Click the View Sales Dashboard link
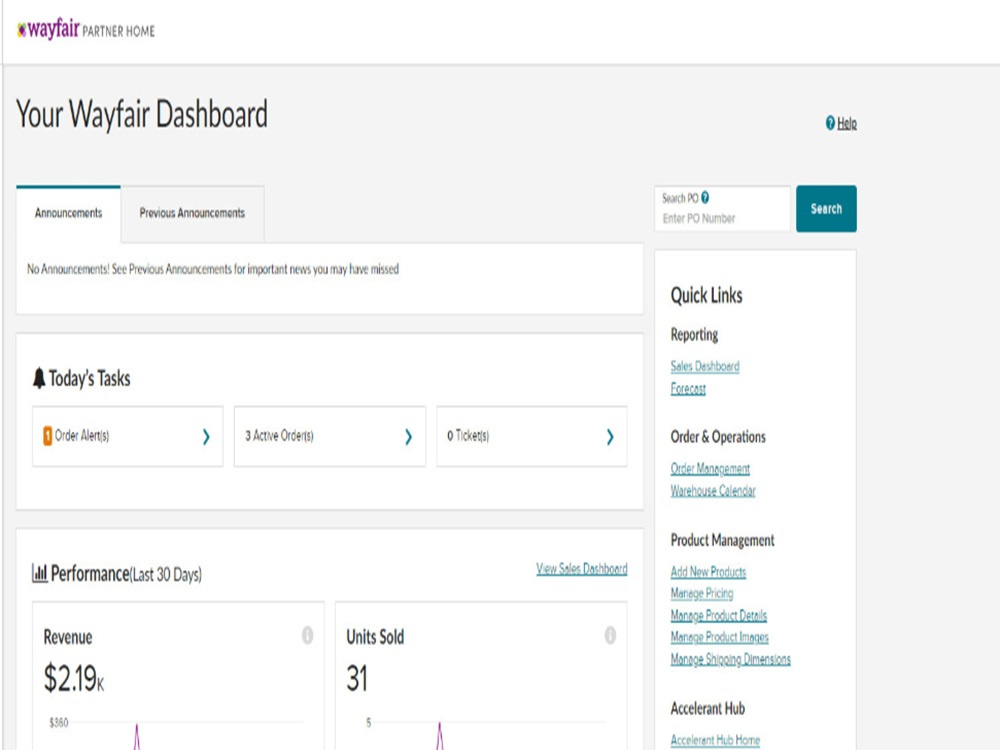 click(582, 568)
